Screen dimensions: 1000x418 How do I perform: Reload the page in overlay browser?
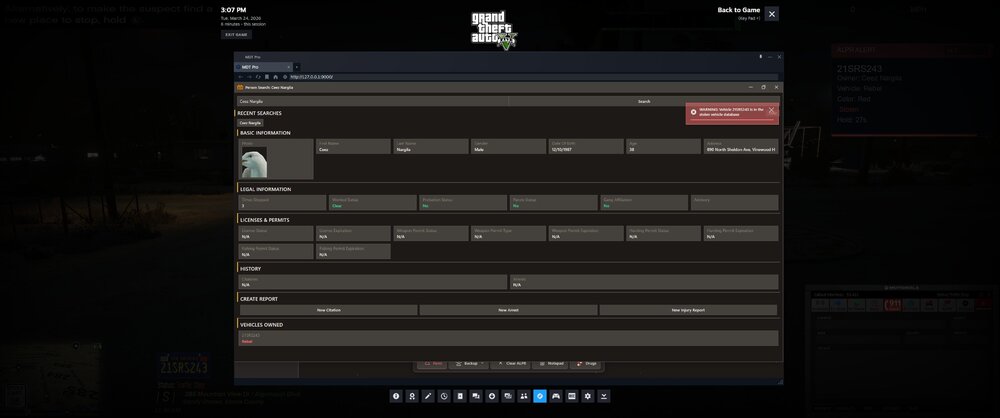tap(258, 77)
